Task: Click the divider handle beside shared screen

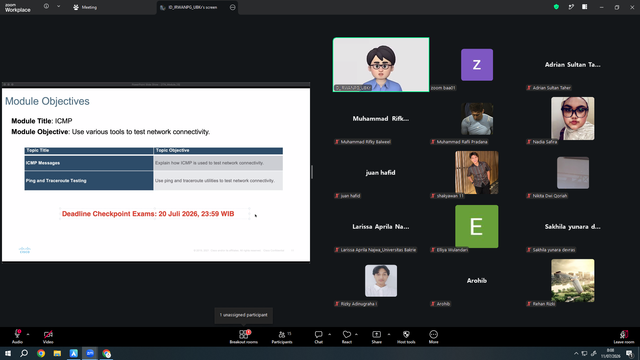Action: (312, 172)
